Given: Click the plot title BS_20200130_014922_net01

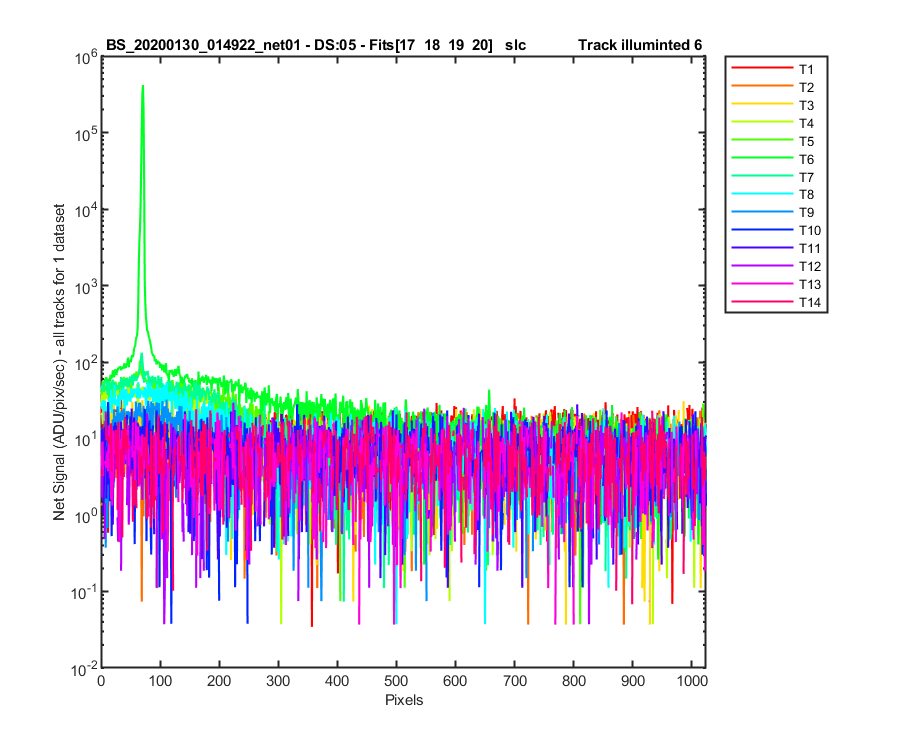Looking at the screenshot, I should pos(203,45).
